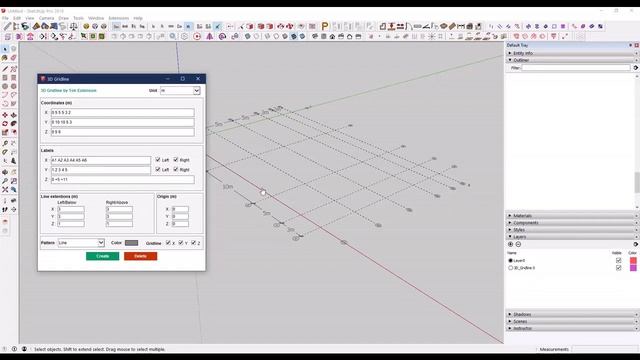Open the Extensions menu
The height and width of the screenshot is (360, 640).
[x=118, y=18]
